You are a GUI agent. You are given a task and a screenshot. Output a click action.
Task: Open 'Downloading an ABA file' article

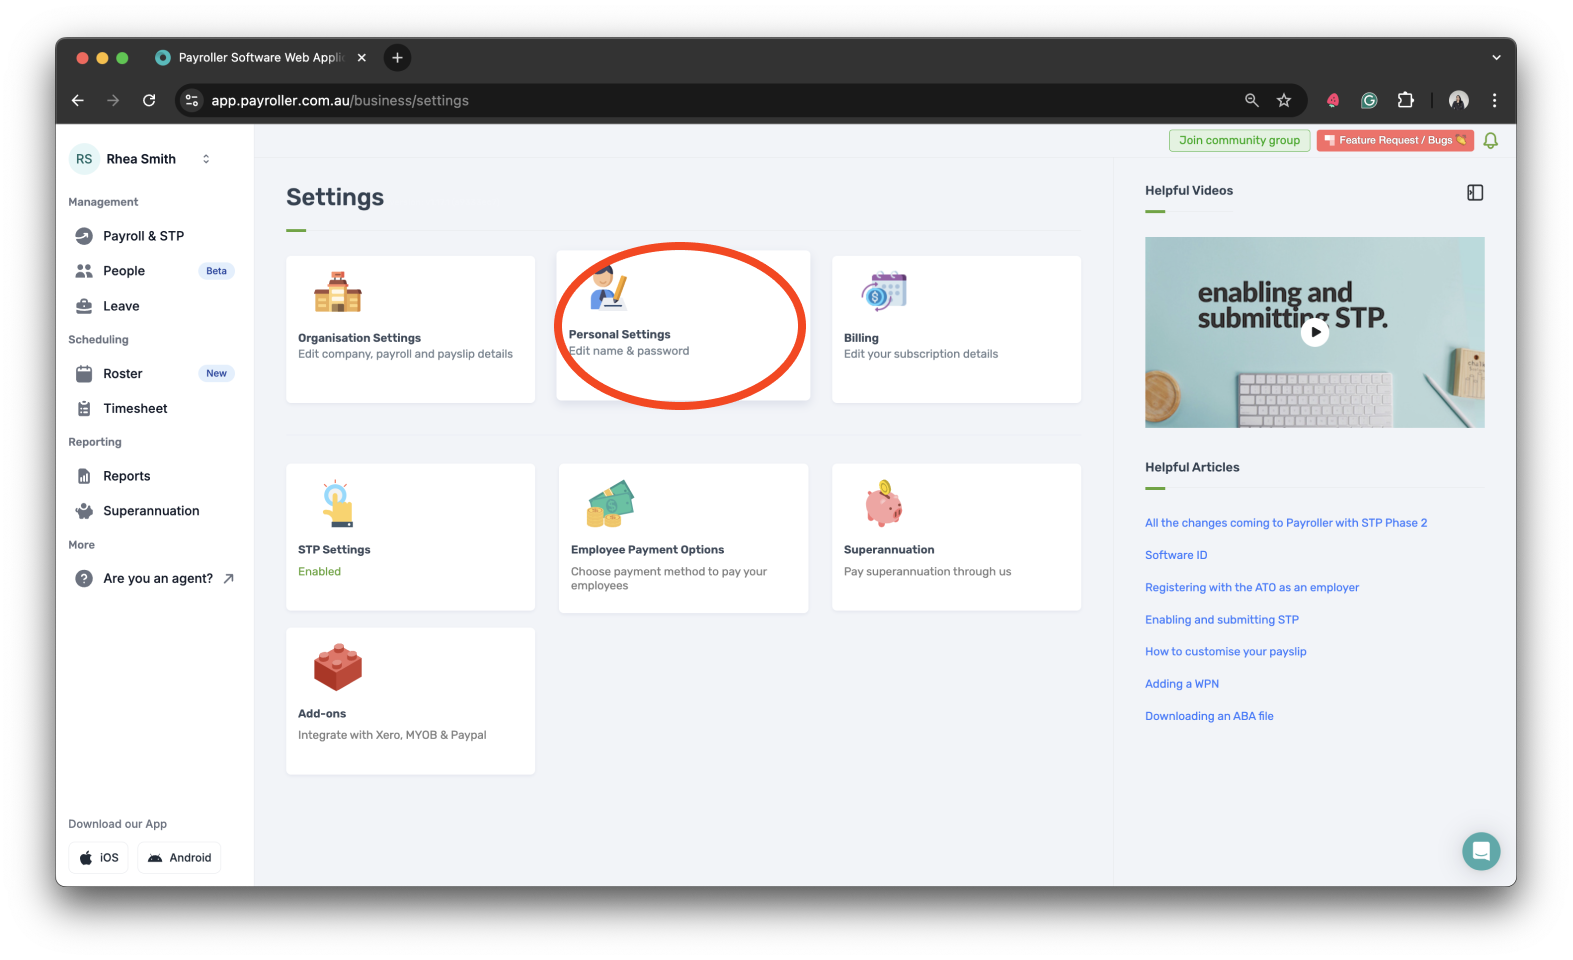[x=1209, y=716]
